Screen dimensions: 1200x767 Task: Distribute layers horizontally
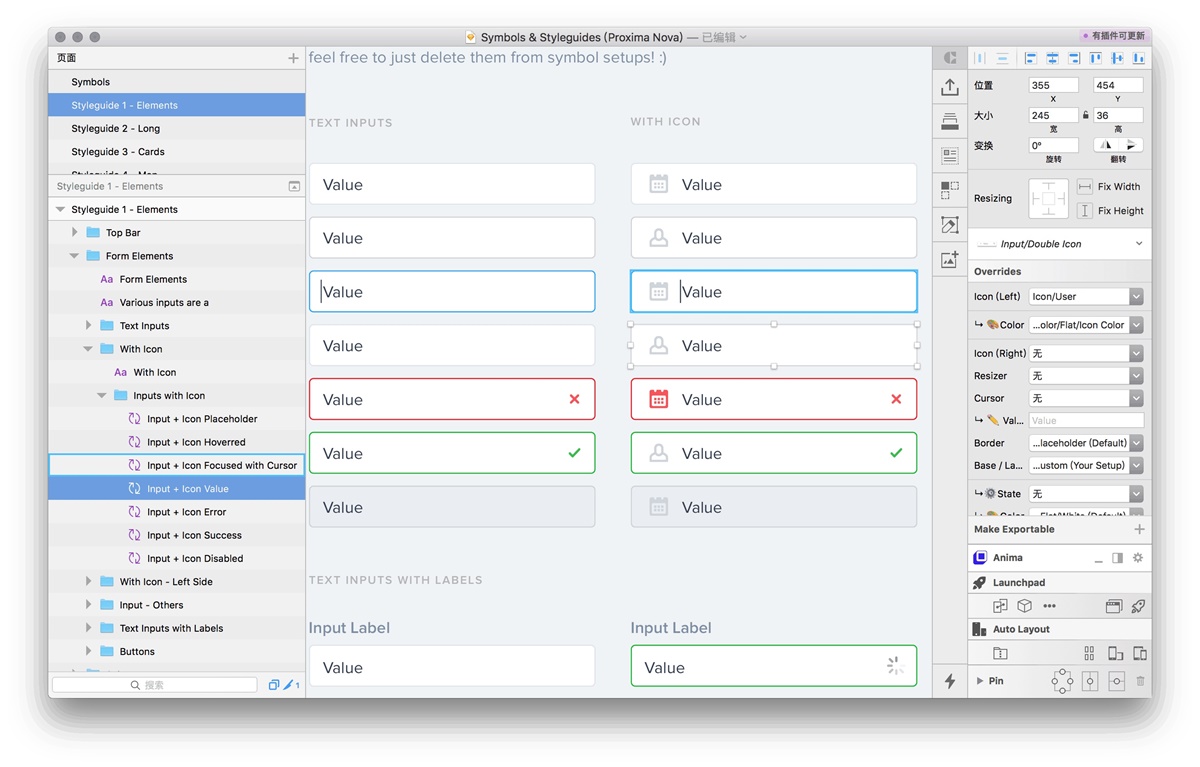(x=980, y=59)
